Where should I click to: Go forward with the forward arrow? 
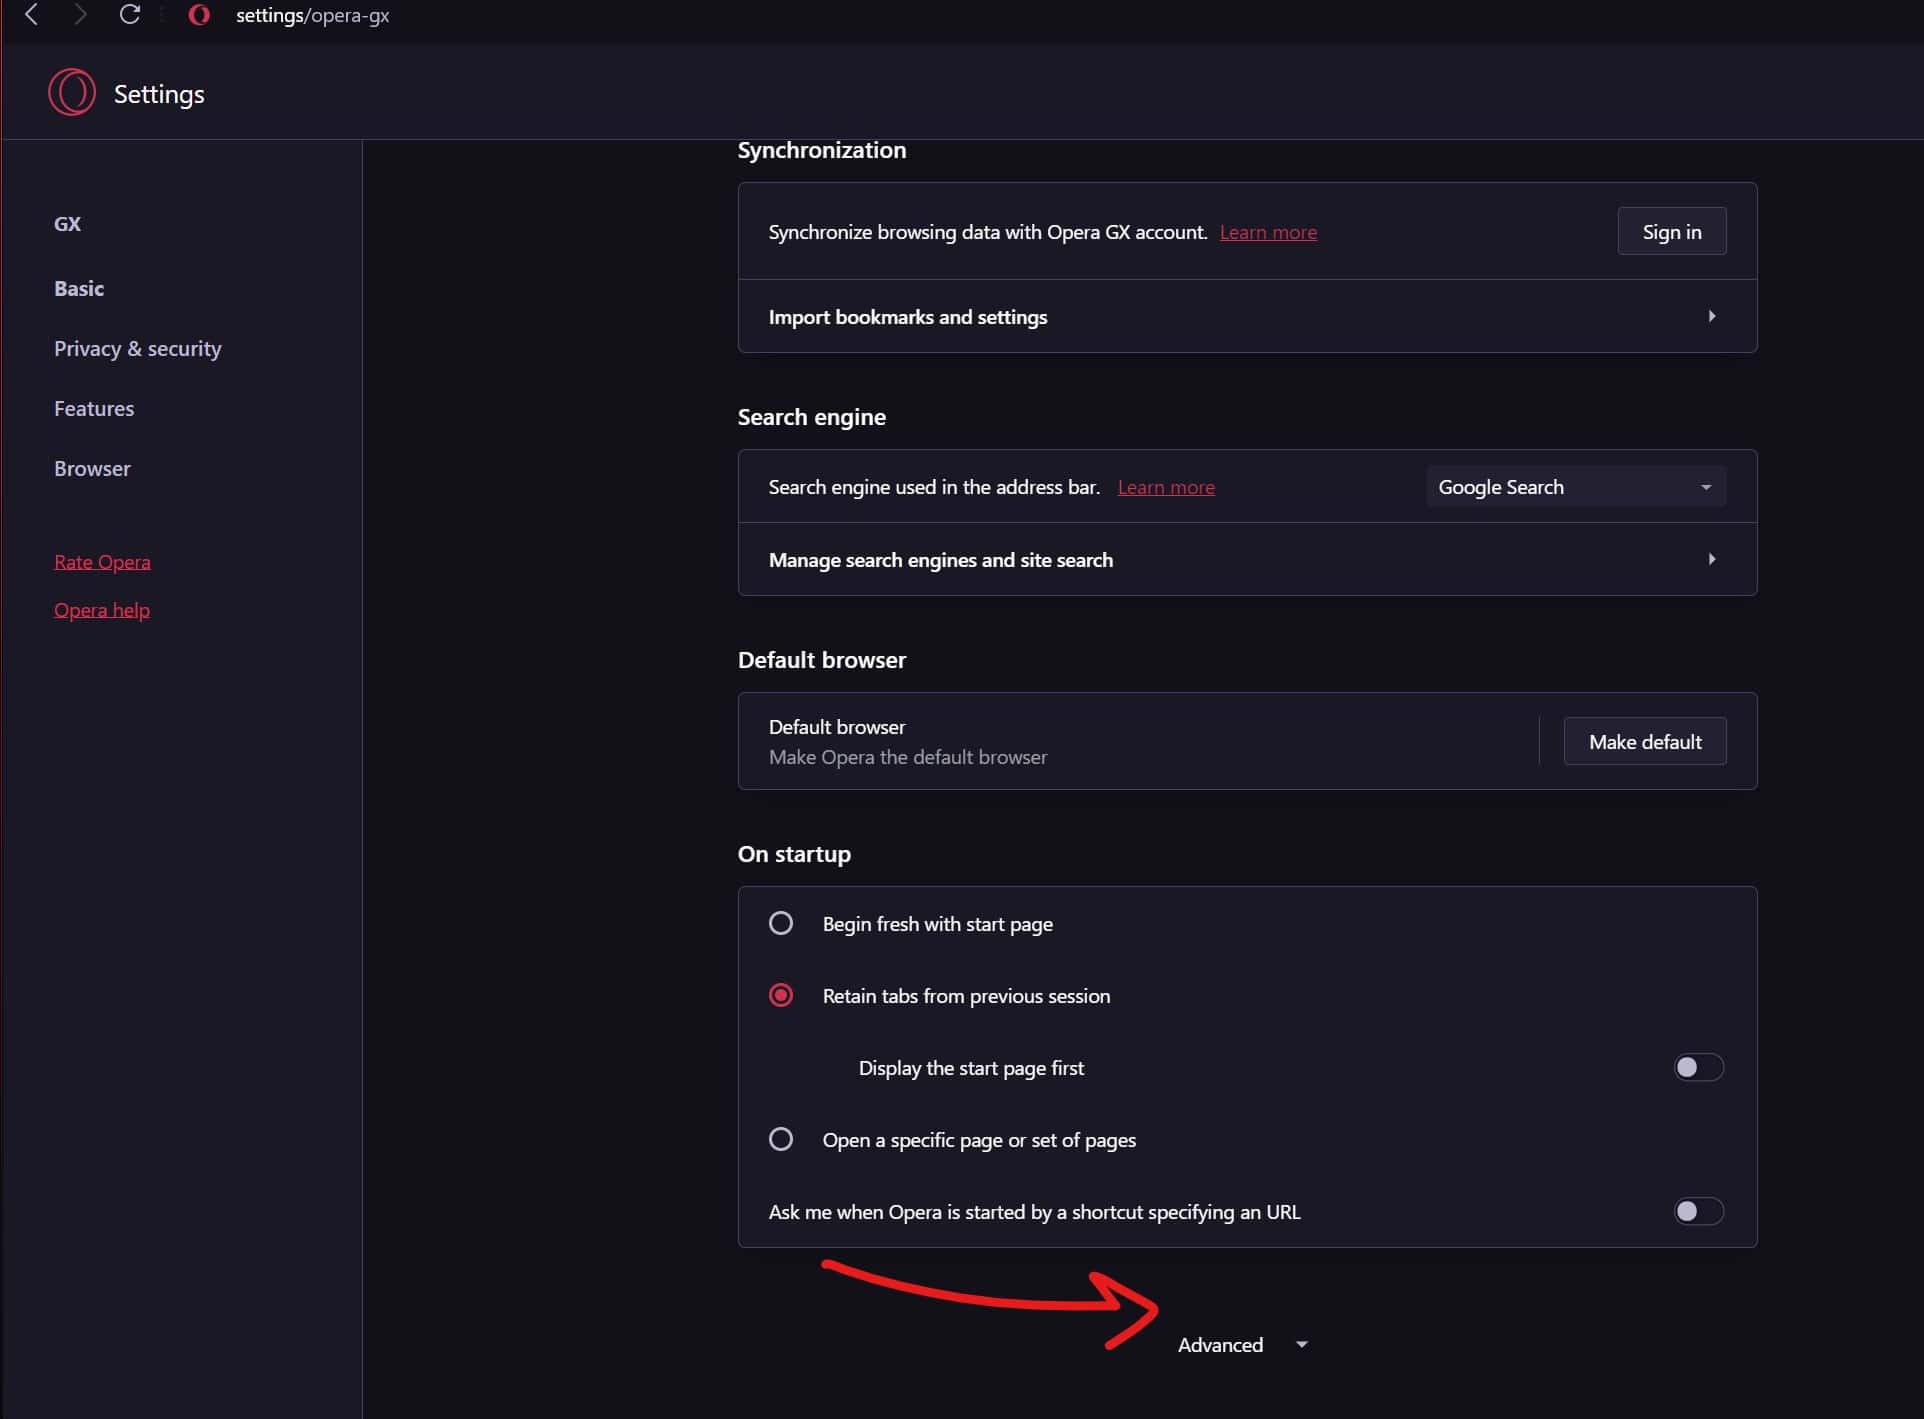click(x=81, y=15)
